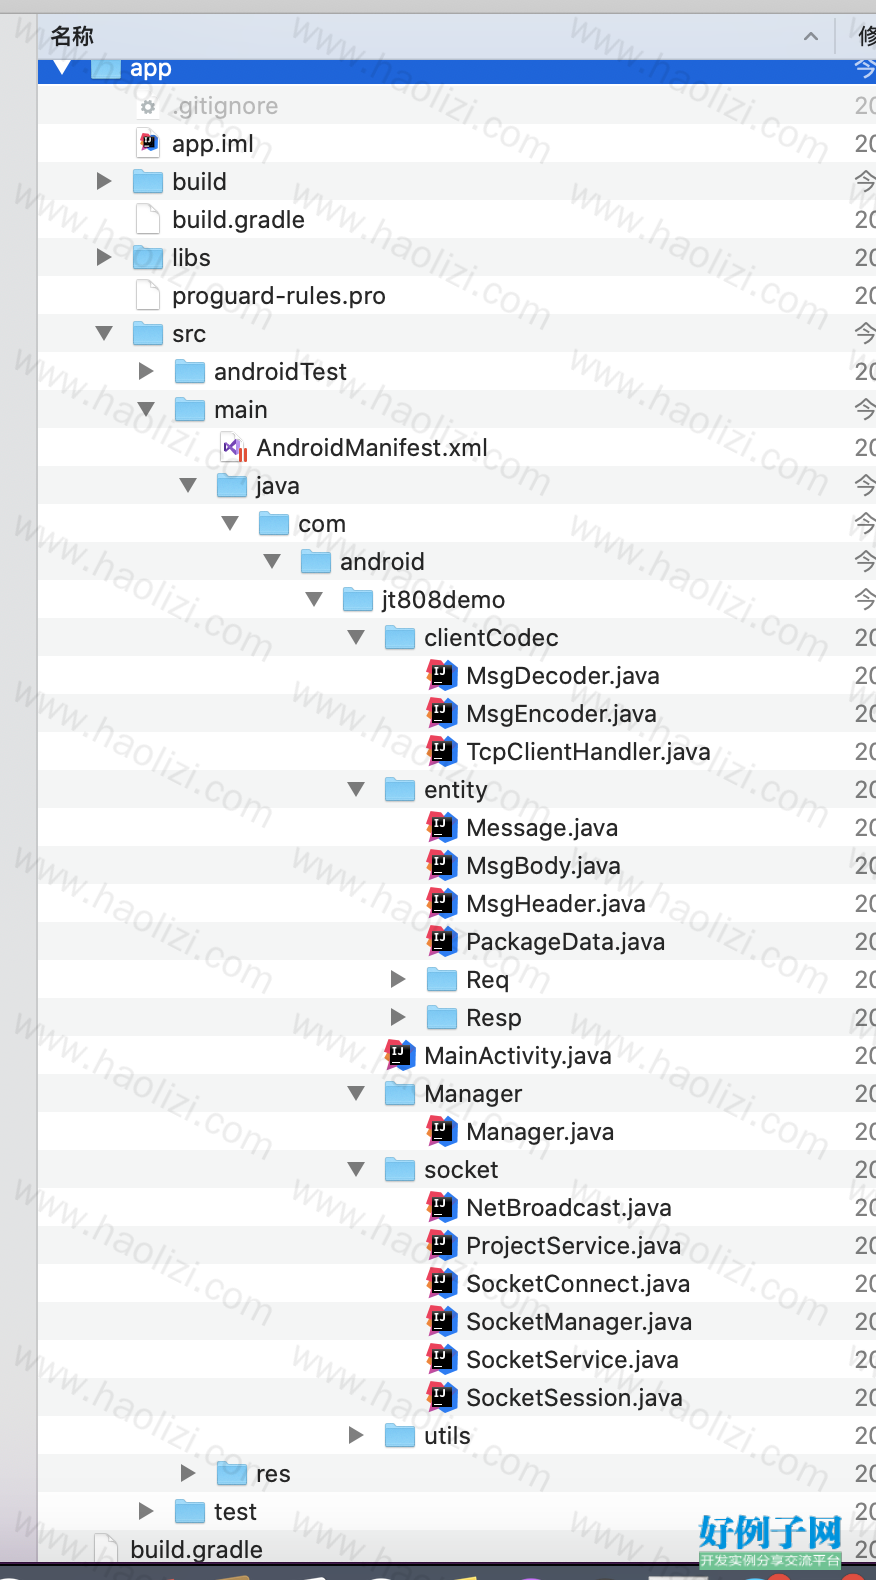
Task: Click the .gitignore file icon
Action: pos(148,106)
